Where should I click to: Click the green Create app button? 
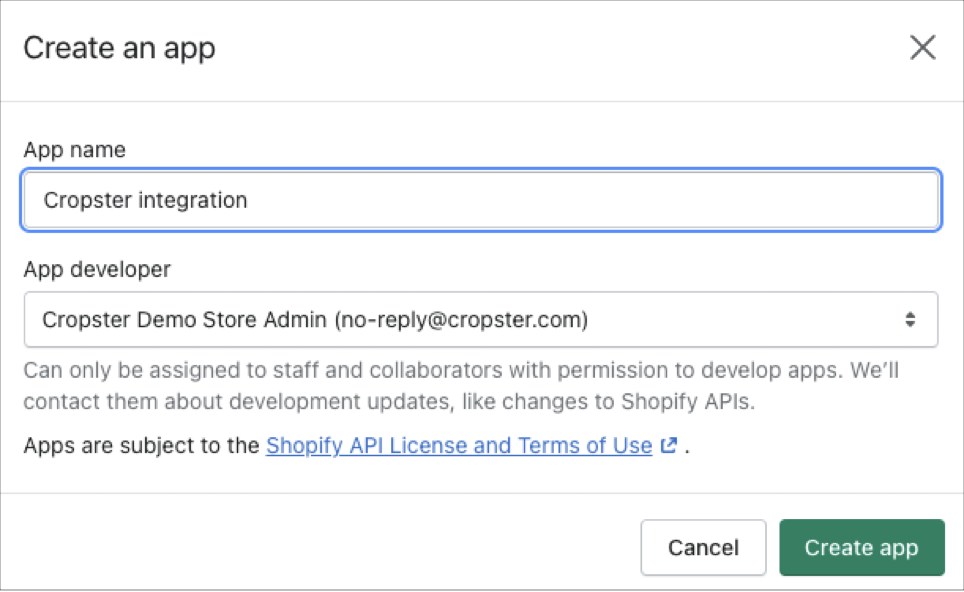(x=861, y=547)
